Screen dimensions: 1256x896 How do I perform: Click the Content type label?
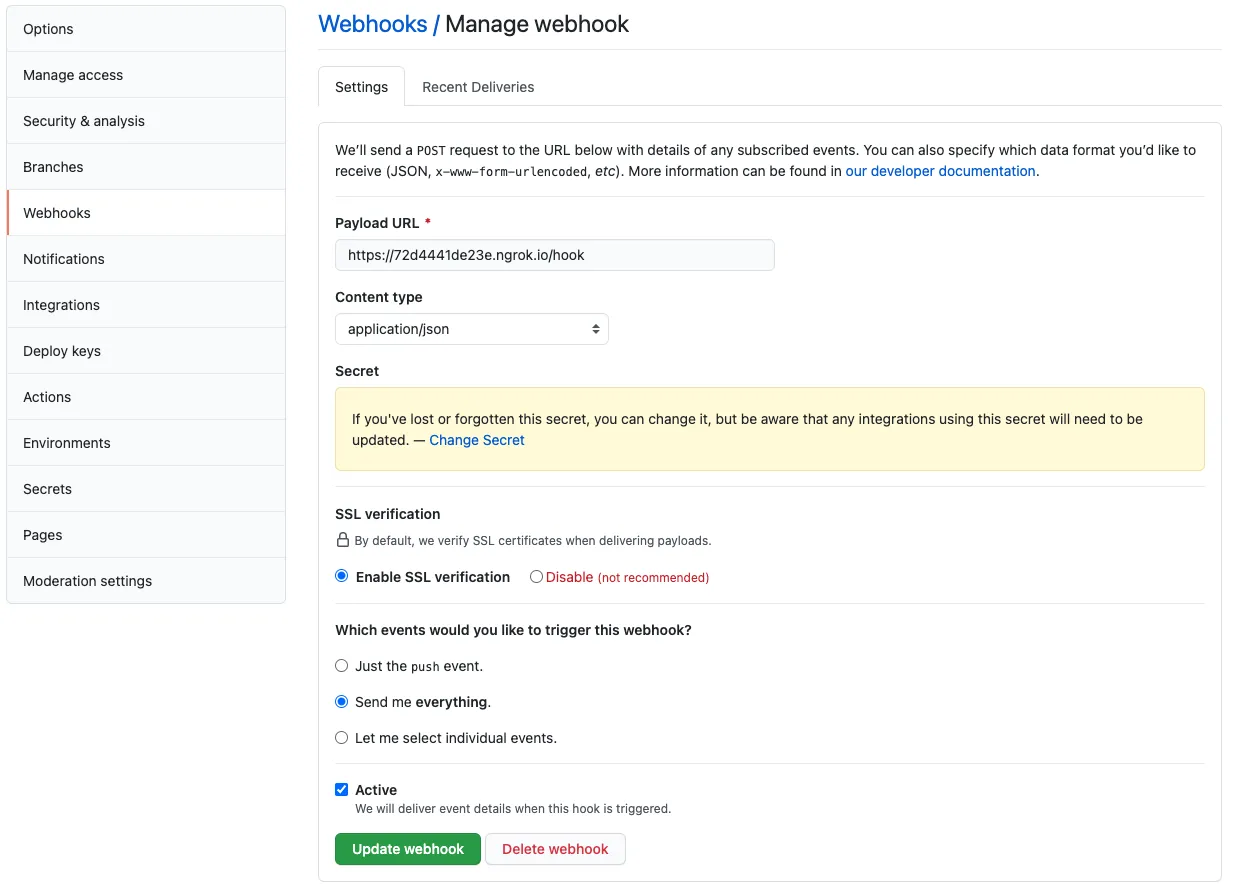click(379, 297)
